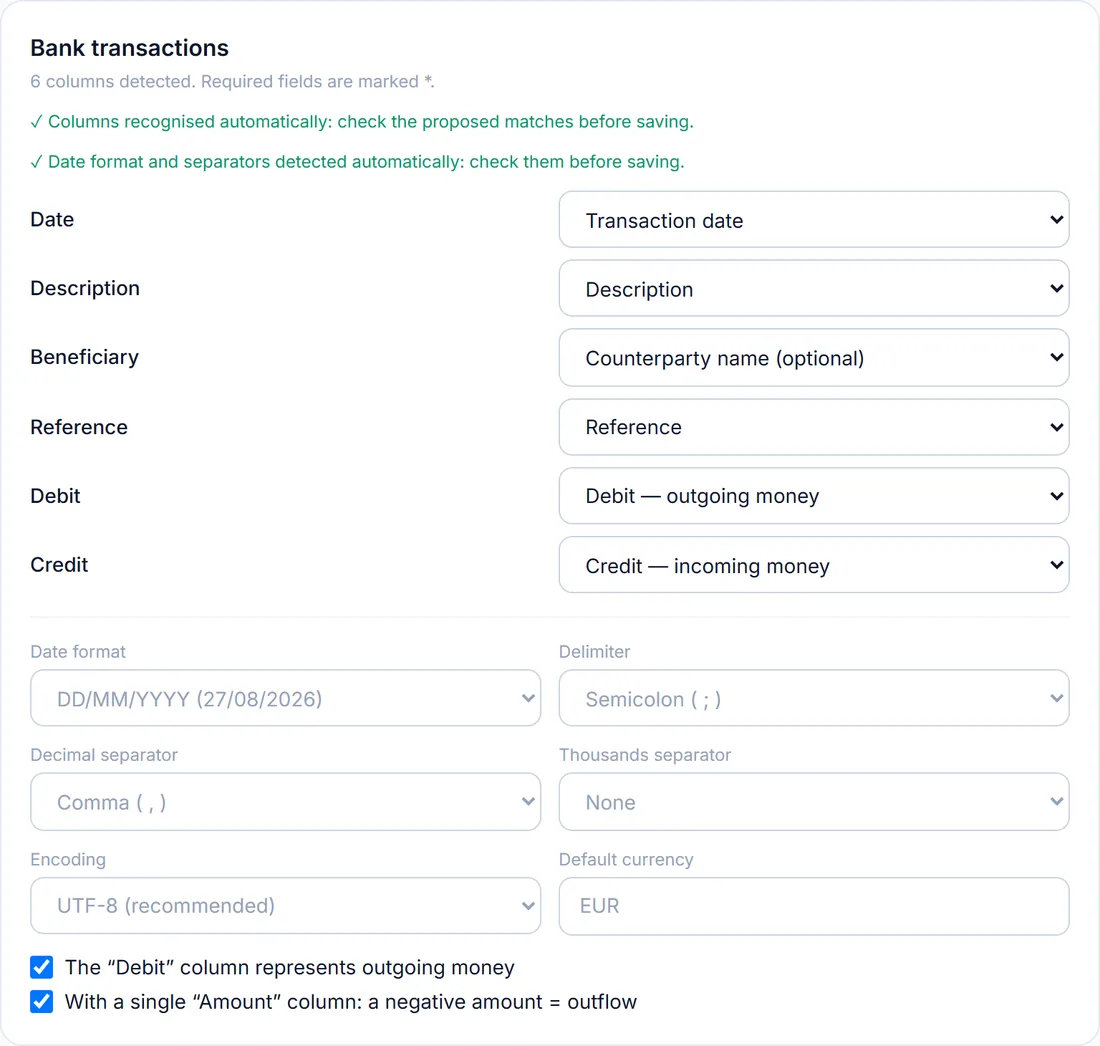
Task: Click the chevron arrow of Thousands separator select
Action: (x=1056, y=802)
